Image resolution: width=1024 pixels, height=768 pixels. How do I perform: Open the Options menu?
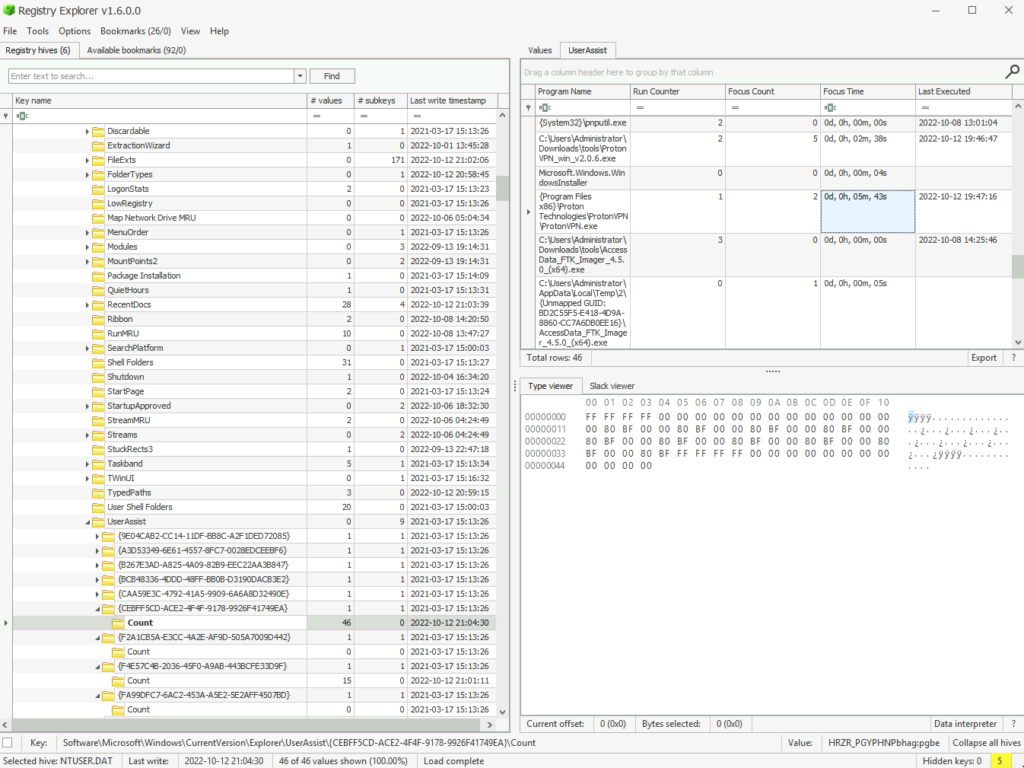[x=74, y=31]
